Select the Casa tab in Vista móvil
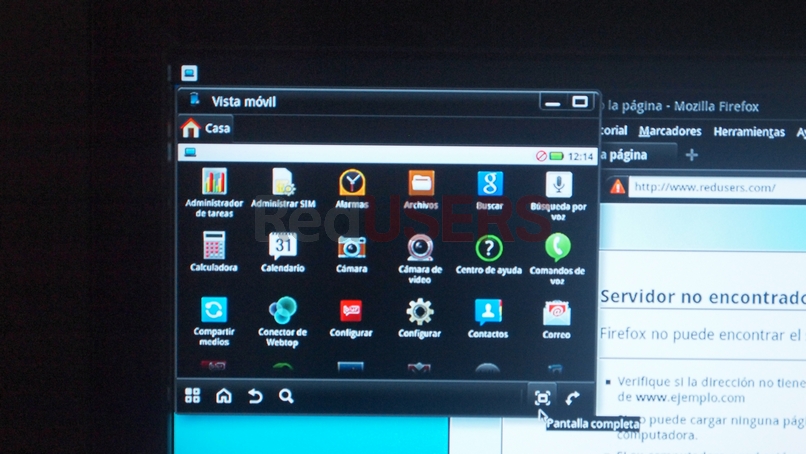This screenshot has width=806, height=454. (x=206, y=128)
